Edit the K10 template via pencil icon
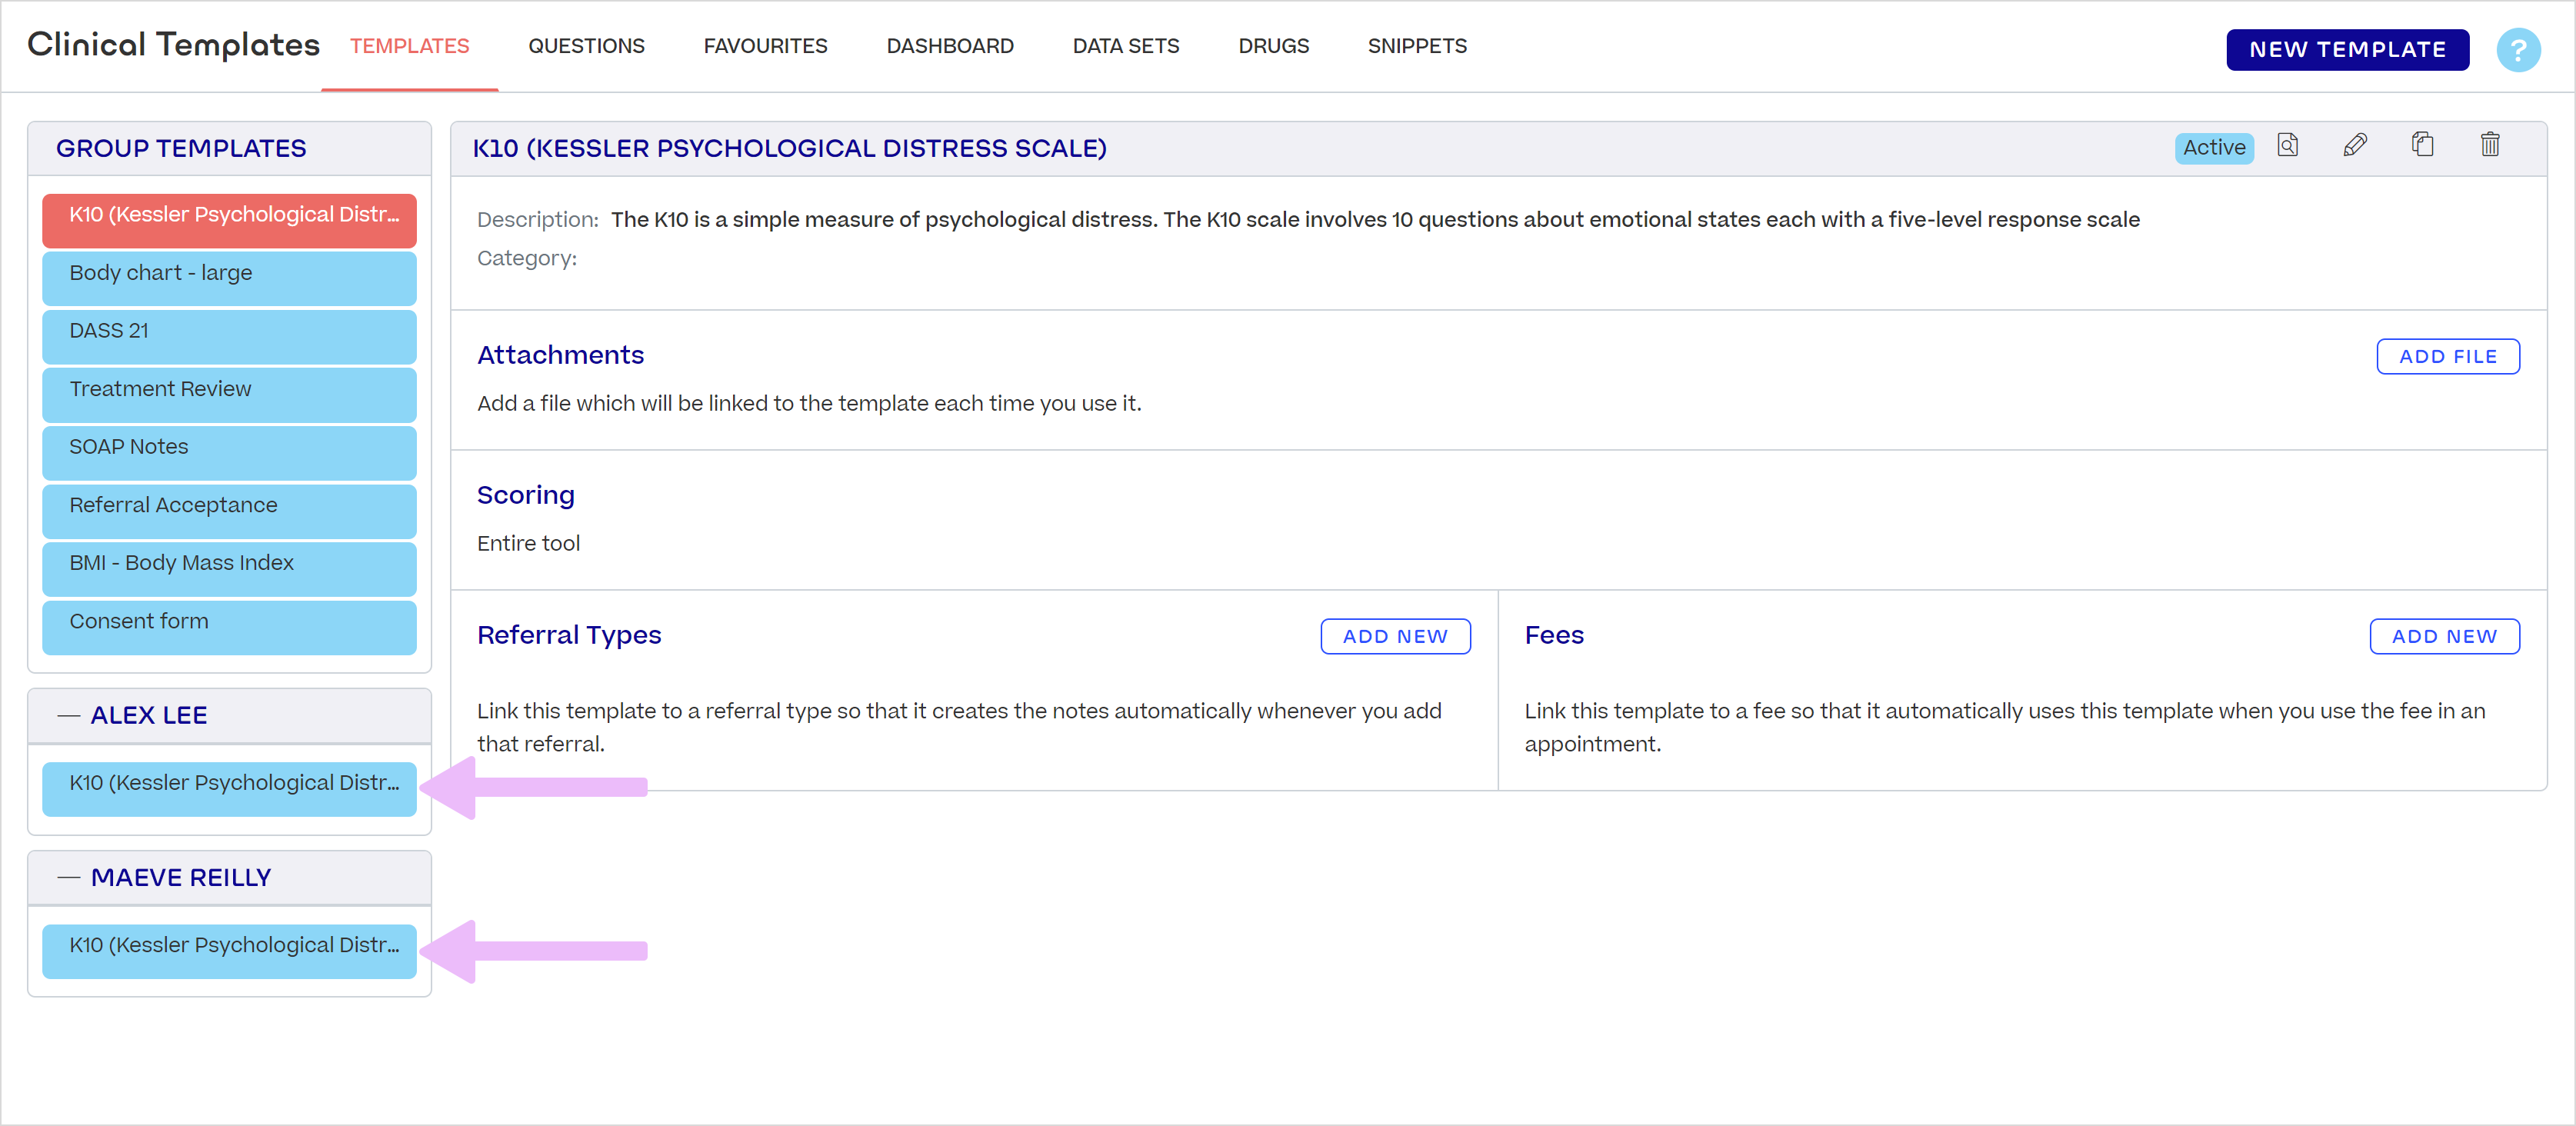This screenshot has width=2576, height=1126. [x=2354, y=146]
